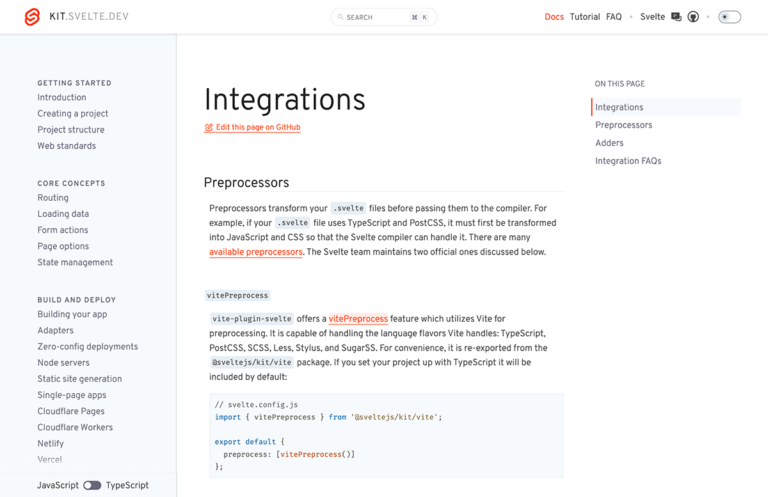Click the TypeScript label in sidebar footer
The image size is (768, 497).
click(127, 485)
